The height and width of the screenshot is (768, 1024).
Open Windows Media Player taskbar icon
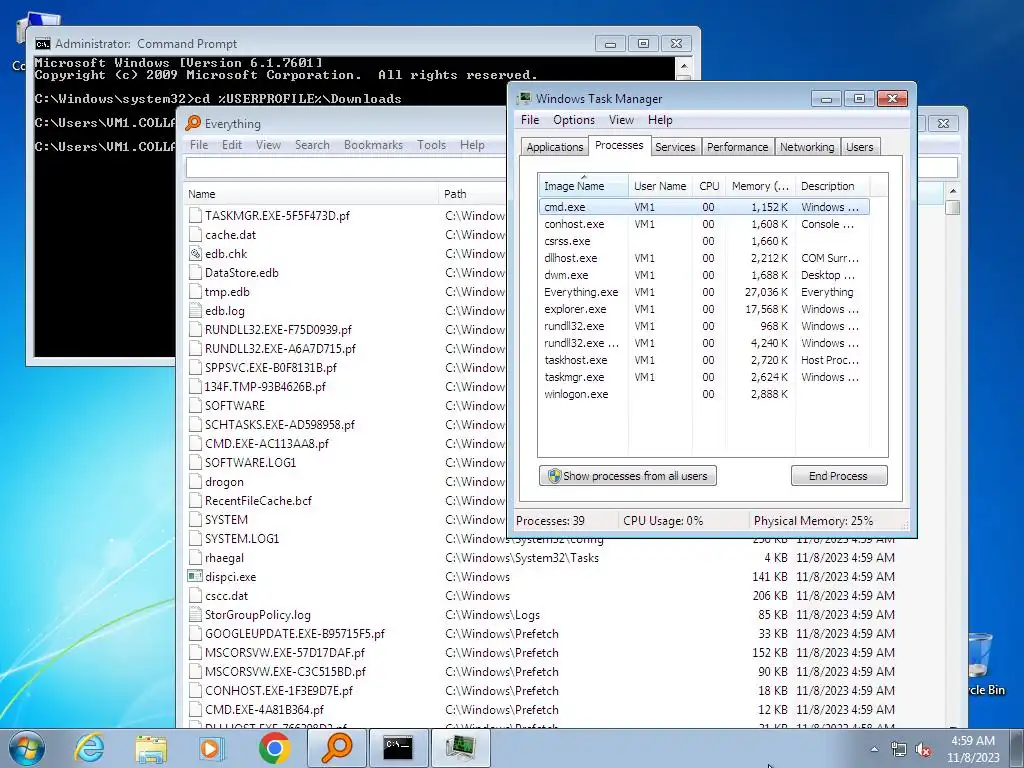212,748
